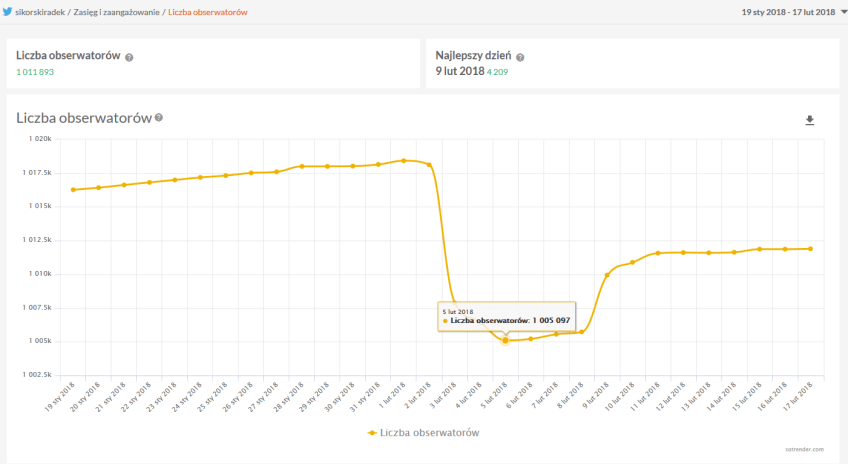848x464 pixels.
Task: Download the chart using the download icon
Action: coord(810,121)
